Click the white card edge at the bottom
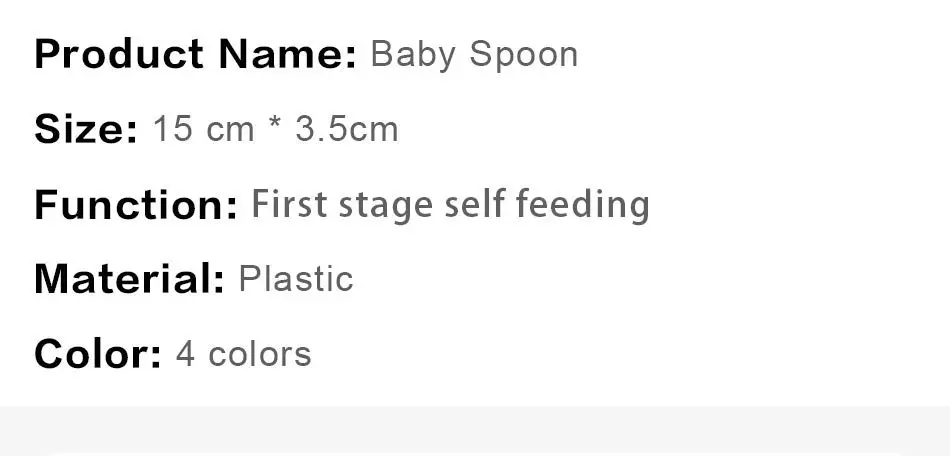The height and width of the screenshot is (456, 950). pos(475,452)
